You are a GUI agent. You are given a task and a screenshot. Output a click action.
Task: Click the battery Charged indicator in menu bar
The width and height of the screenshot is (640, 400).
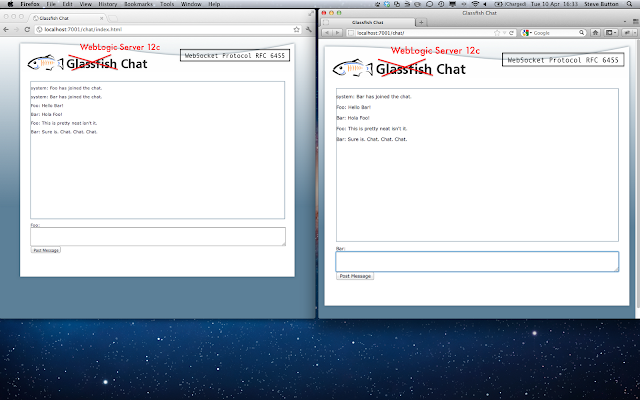(510, 4)
